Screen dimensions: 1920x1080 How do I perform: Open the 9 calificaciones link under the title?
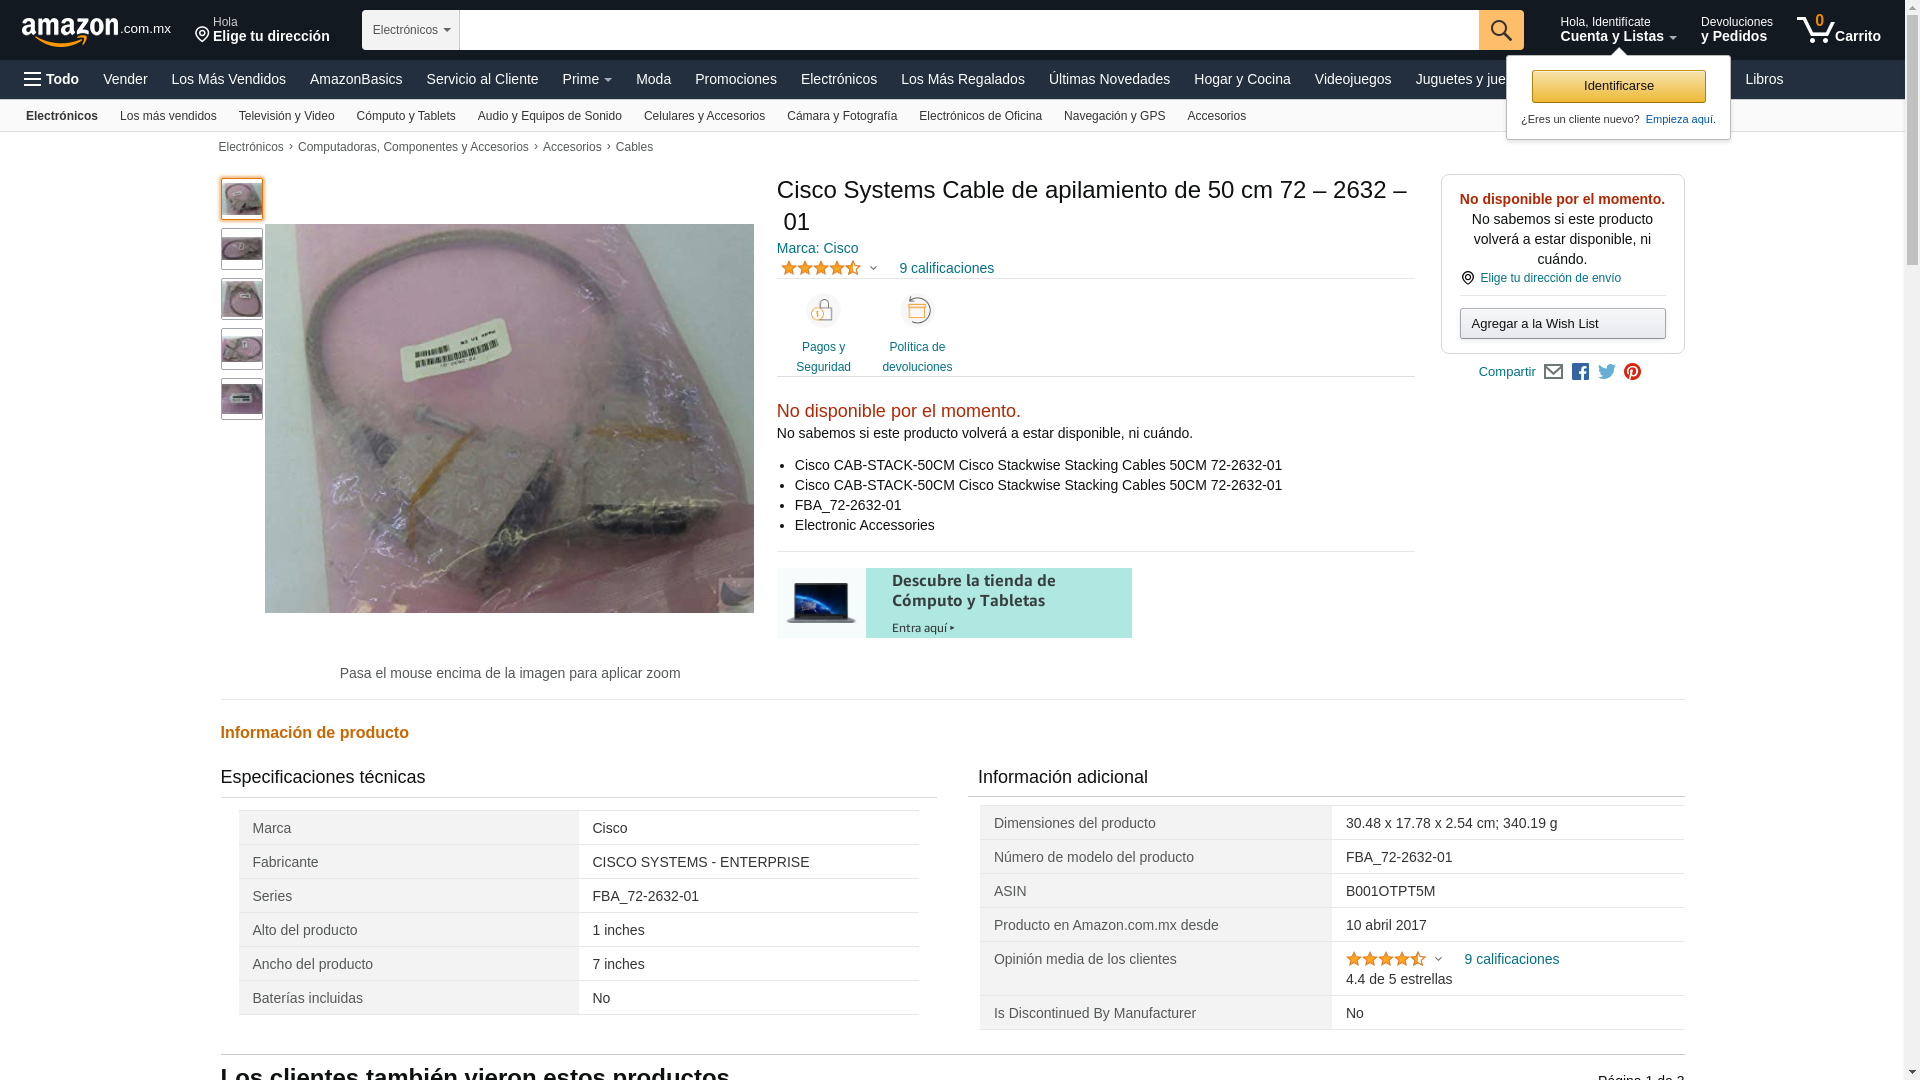click(x=946, y=268)
